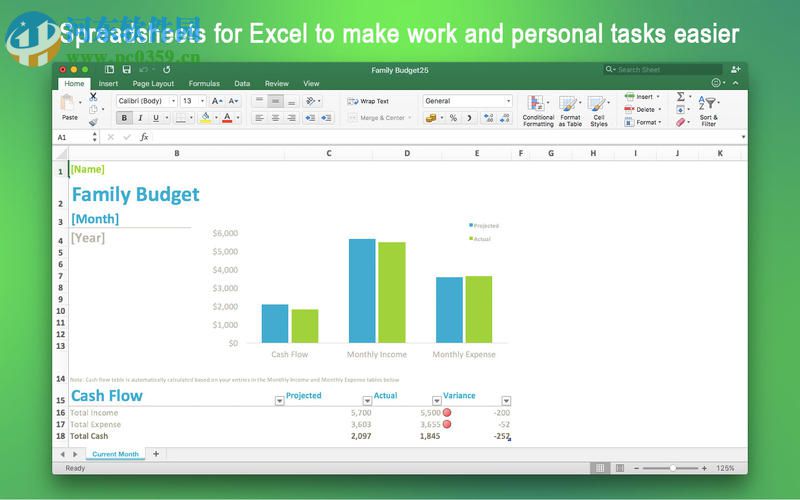Image resolution: width=800 pixels, height=500 pixels.
Task: Click Format as Table button
Action: pos(570,110)
